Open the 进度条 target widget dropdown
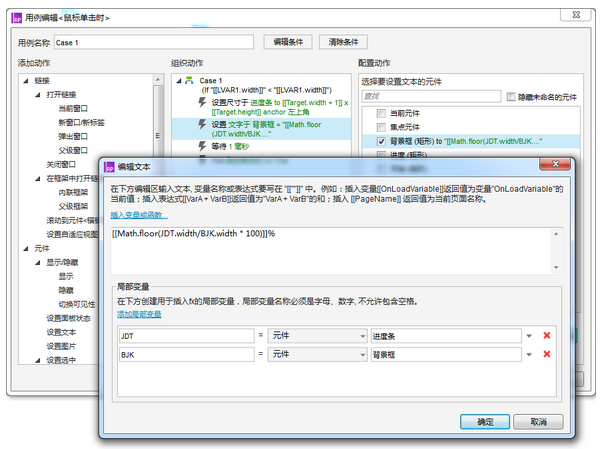Screen dimensions: 604x449 pyautogui.click(x=529, y=335)
